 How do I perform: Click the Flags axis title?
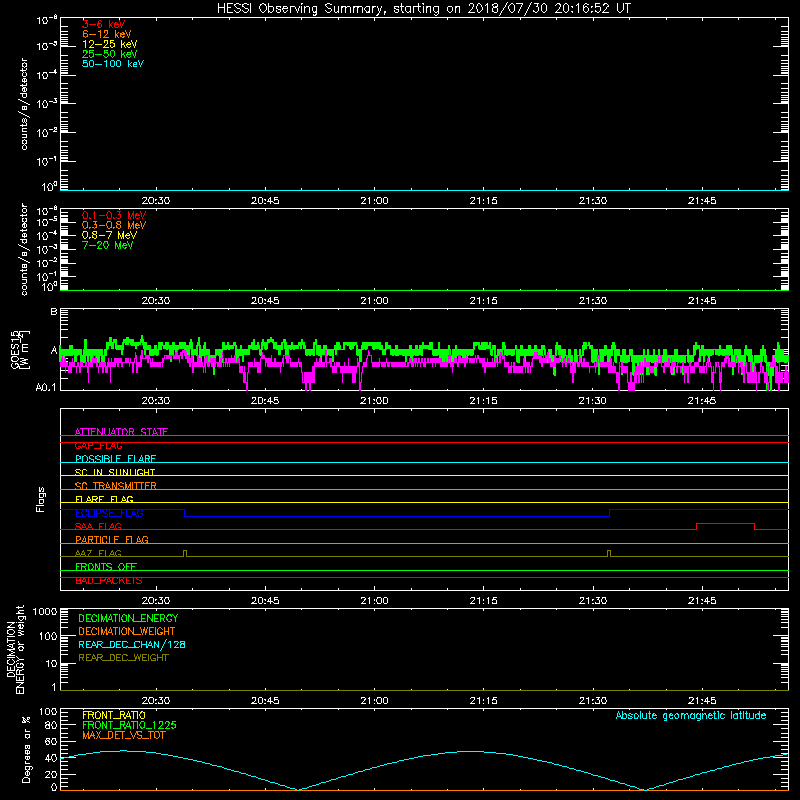pyautogui.click(x=41, y=499)
